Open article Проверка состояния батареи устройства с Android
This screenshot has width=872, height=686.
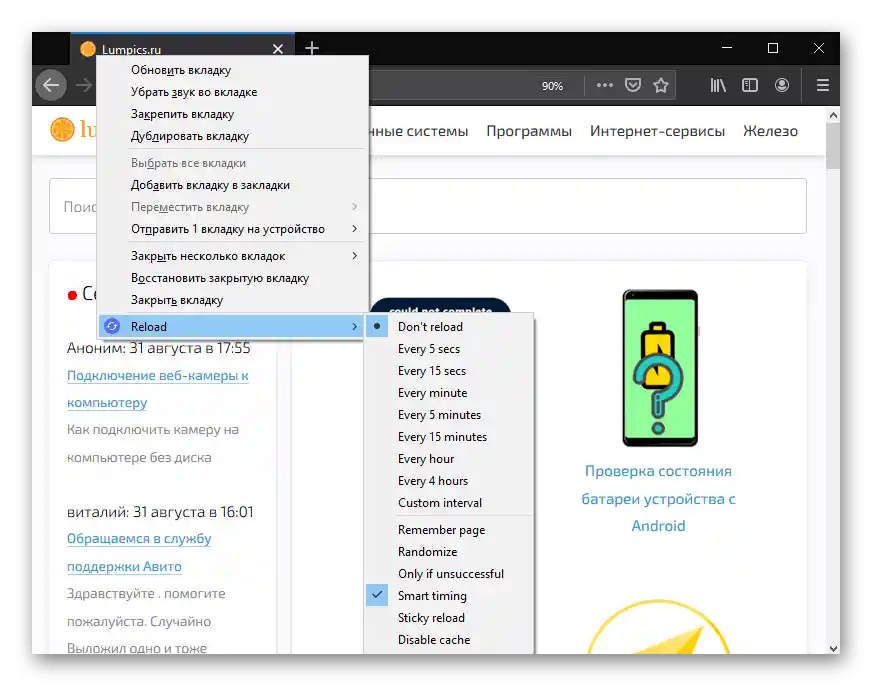(x=658, y=499)
